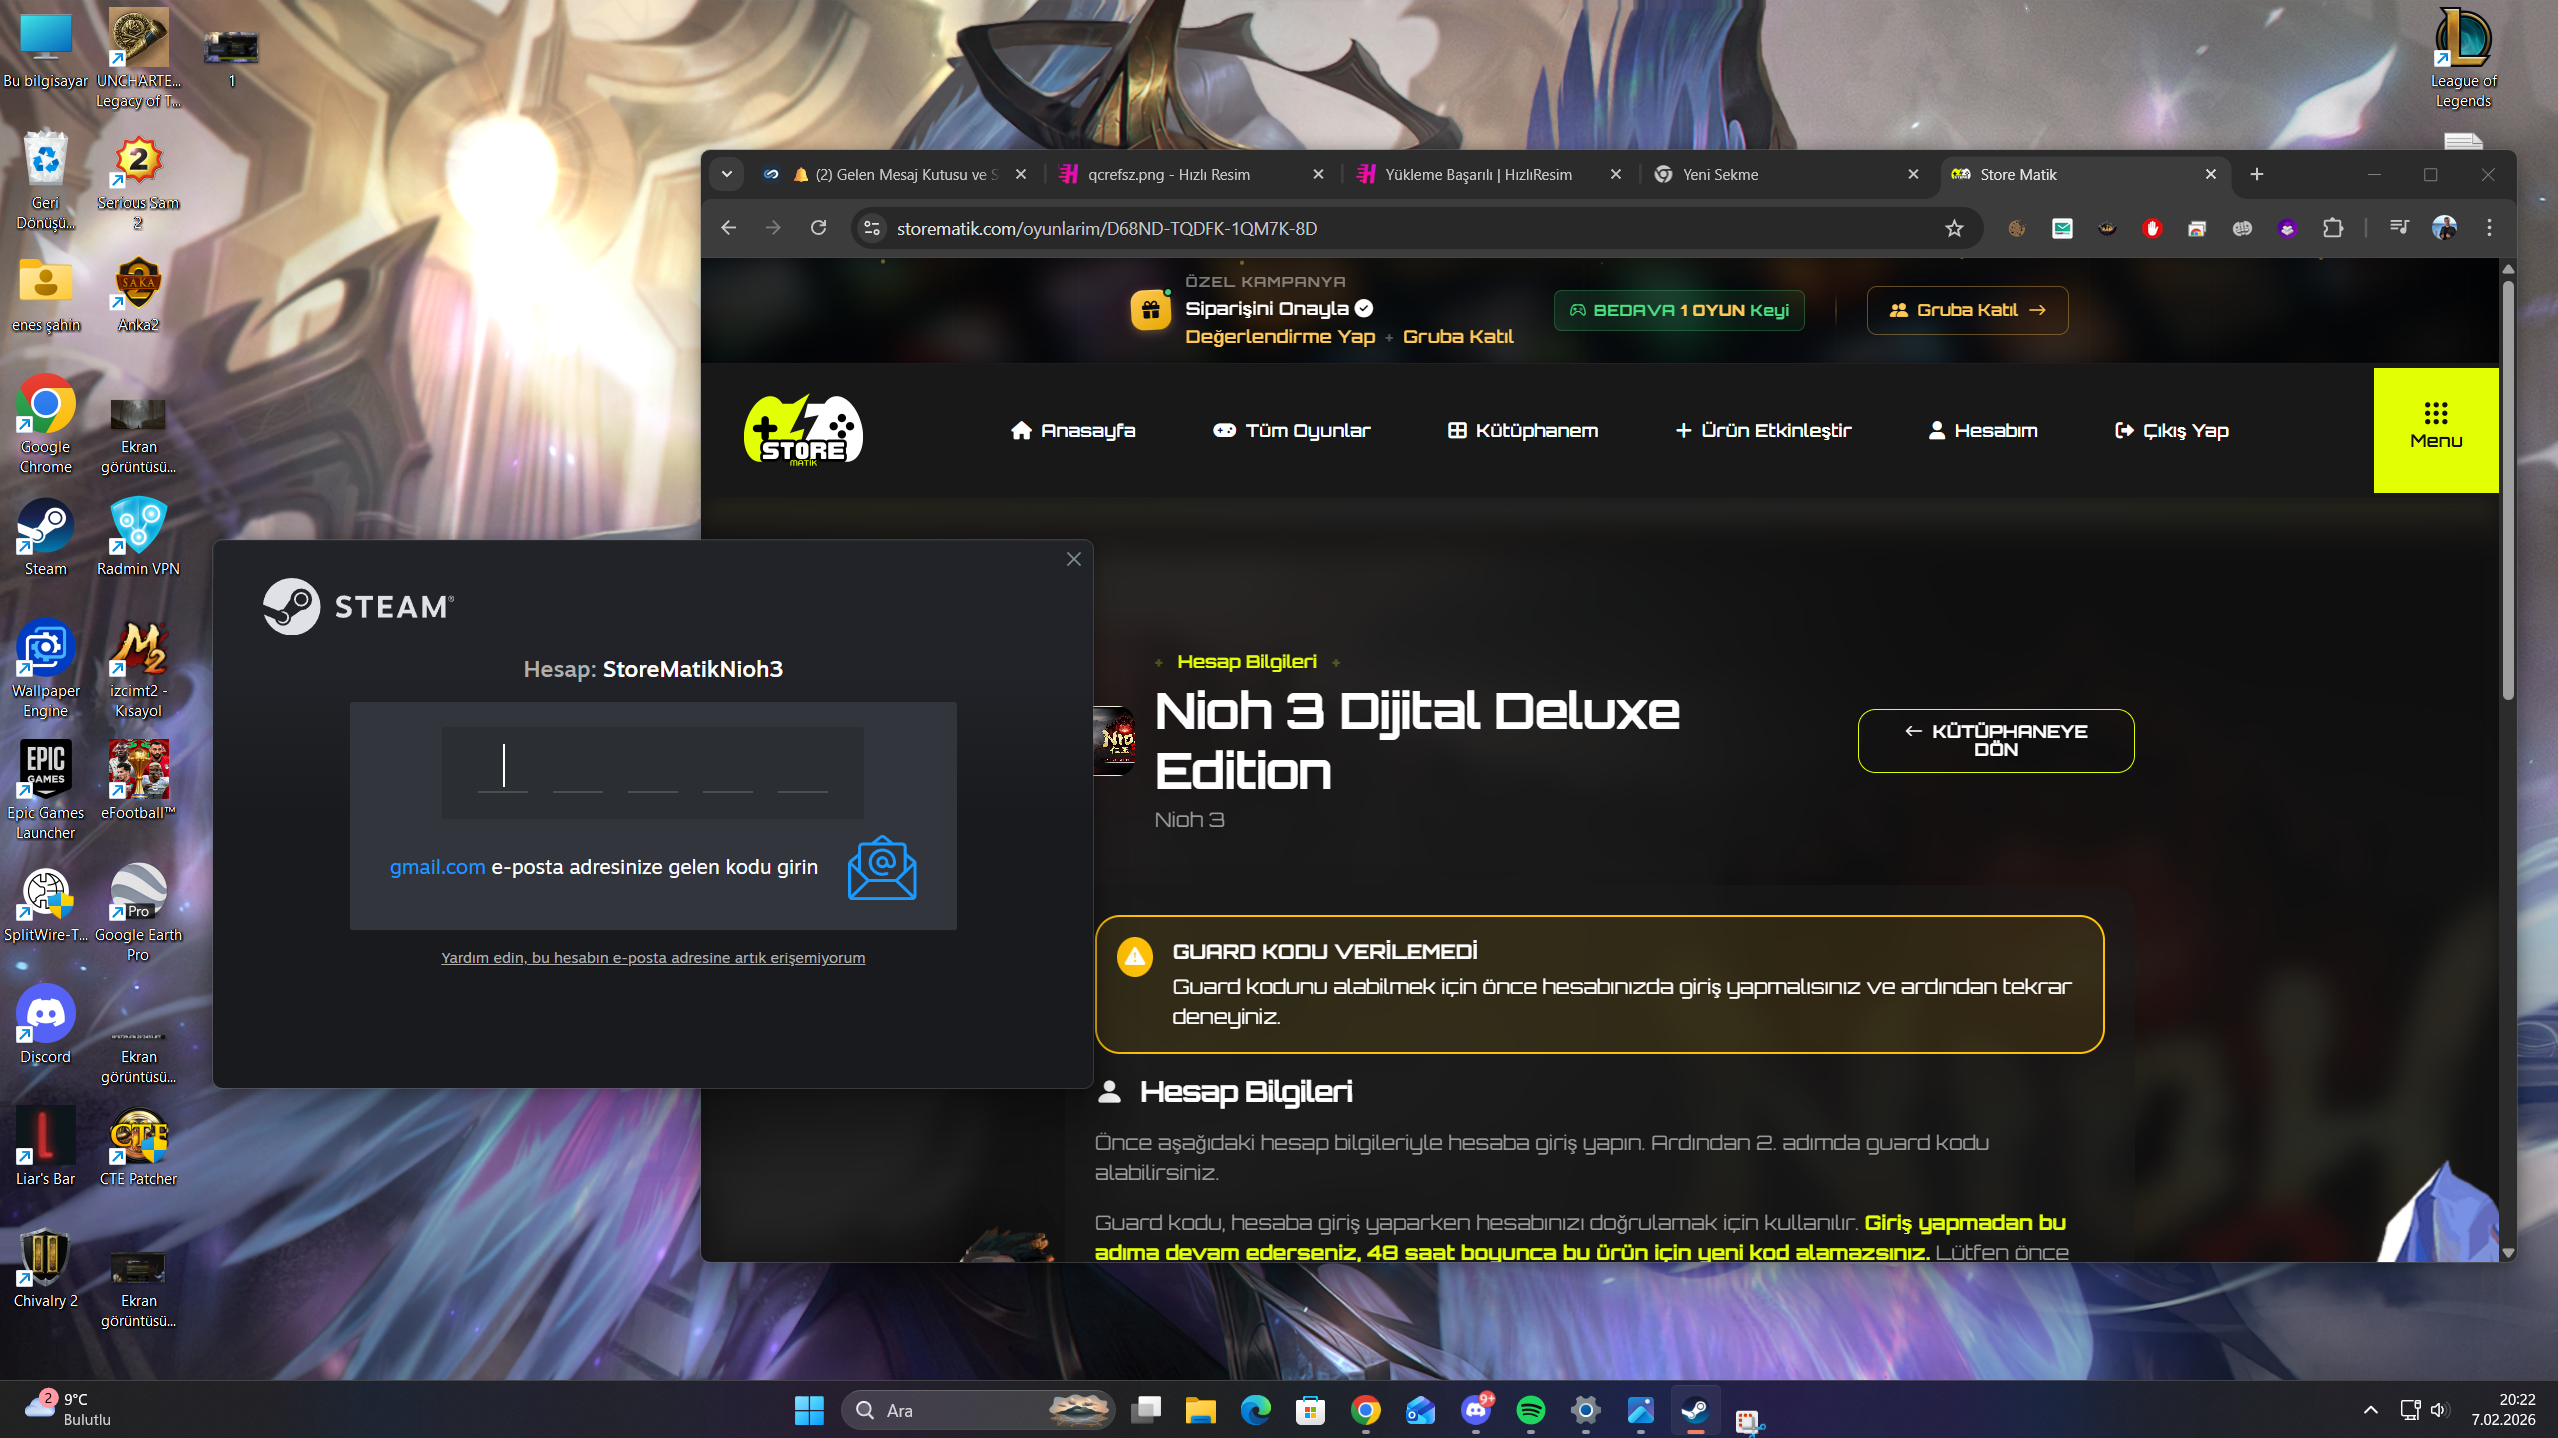Image resolution: width=2558 pixels, height=1438 pixels.
Task: Click the volume icon in system tray
Action: (x=2439, y=1410)
